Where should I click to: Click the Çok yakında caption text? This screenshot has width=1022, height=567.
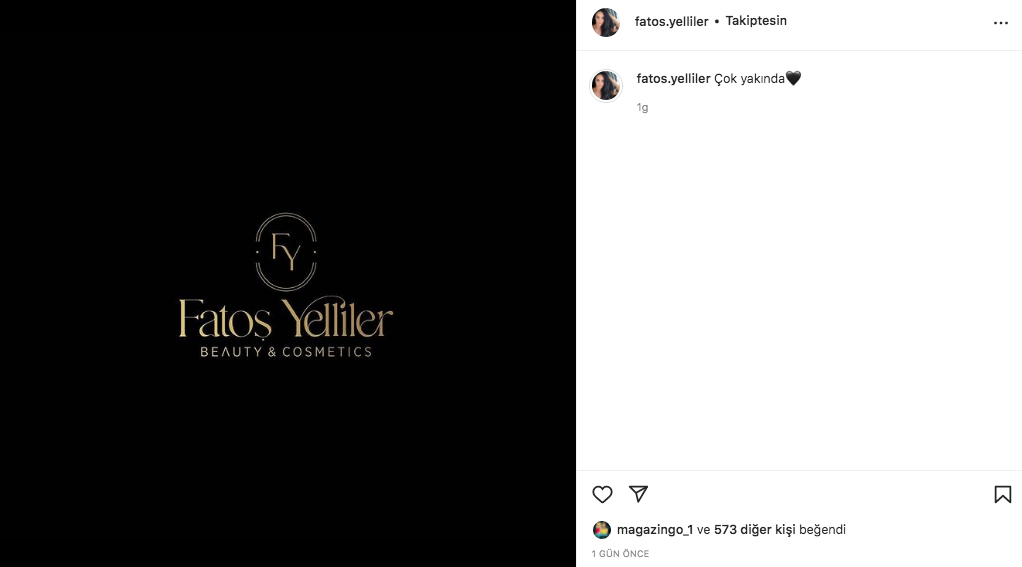coord(749,79)
